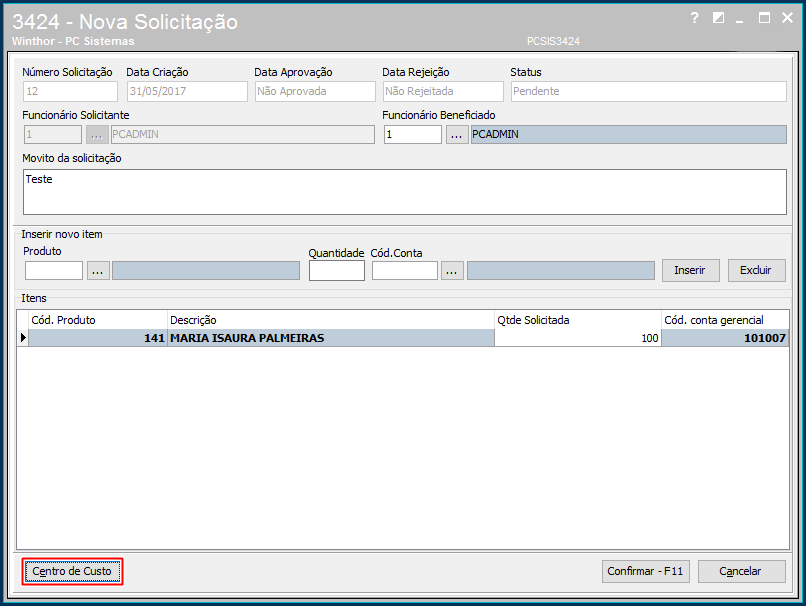The image size is (806, 606).
Task: Click Funcionário Beneficiado name field PCADMIN
Action: [629, 134]
